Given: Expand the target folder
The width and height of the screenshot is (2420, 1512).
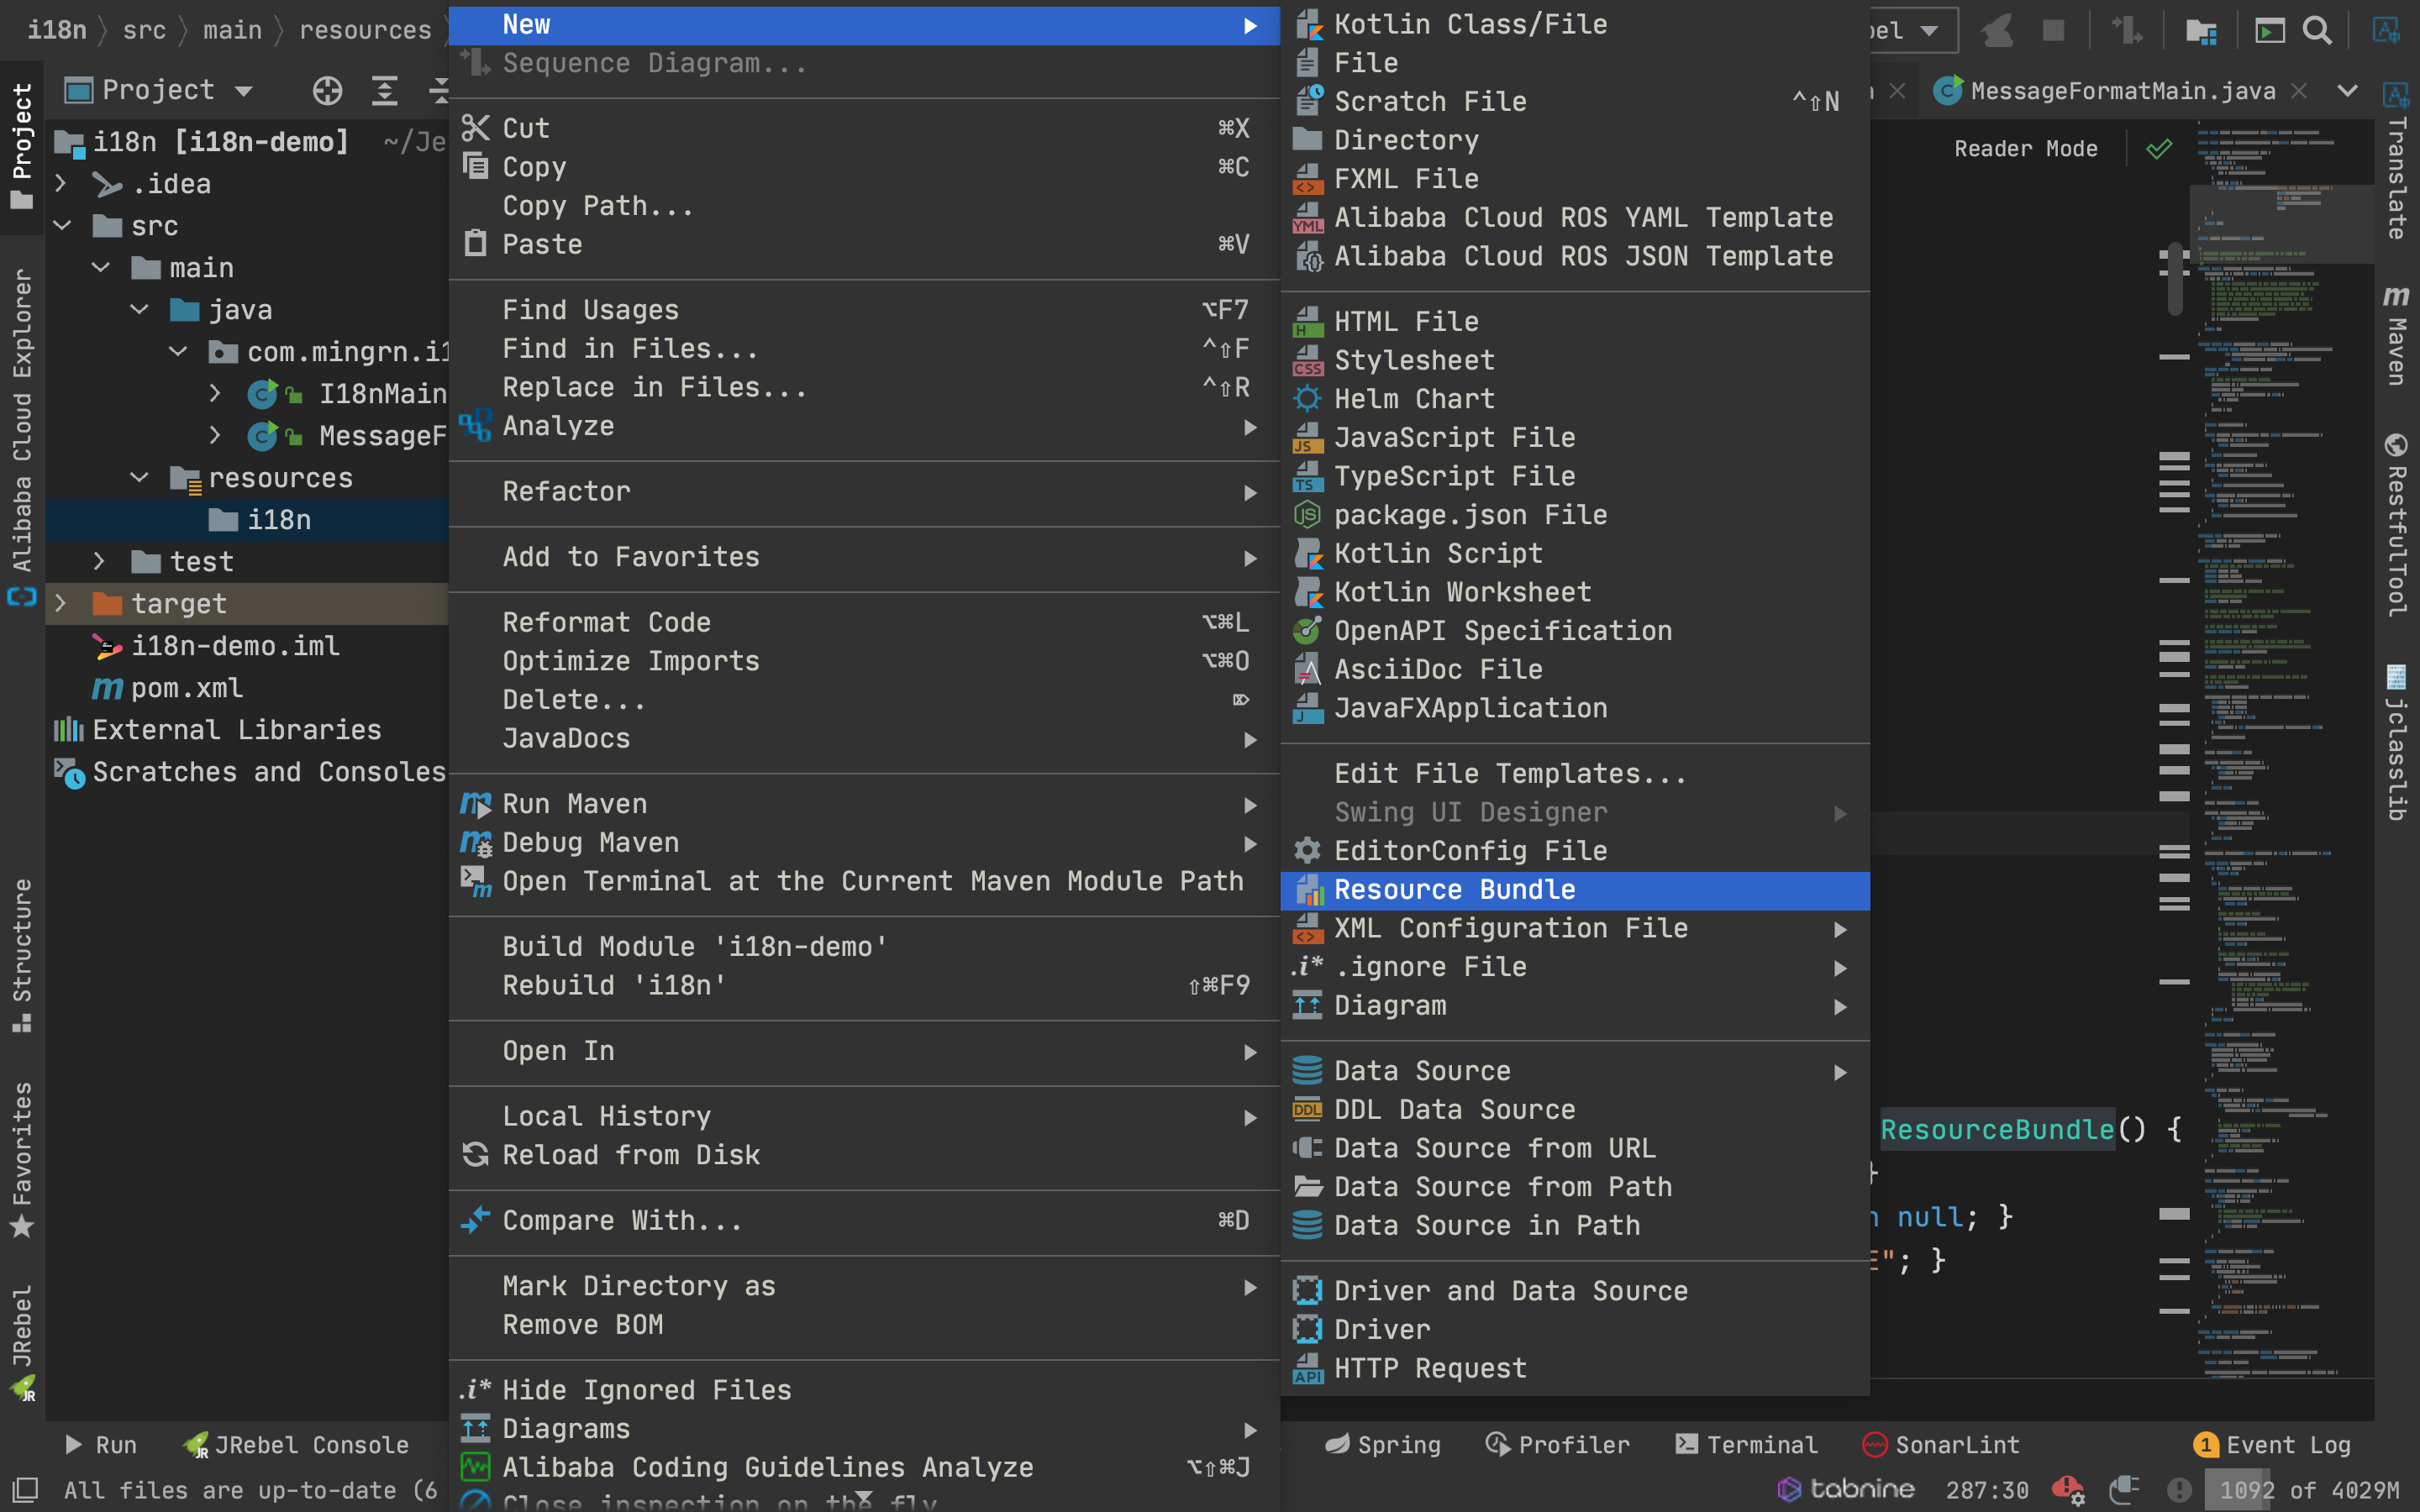Looking at the screenshot, I should (61, 603).
